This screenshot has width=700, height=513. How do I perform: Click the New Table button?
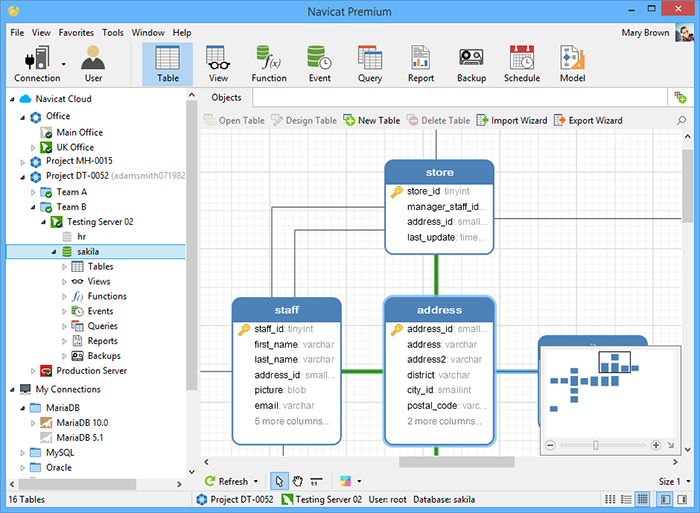pyautogui.click(x=371, y=121)
